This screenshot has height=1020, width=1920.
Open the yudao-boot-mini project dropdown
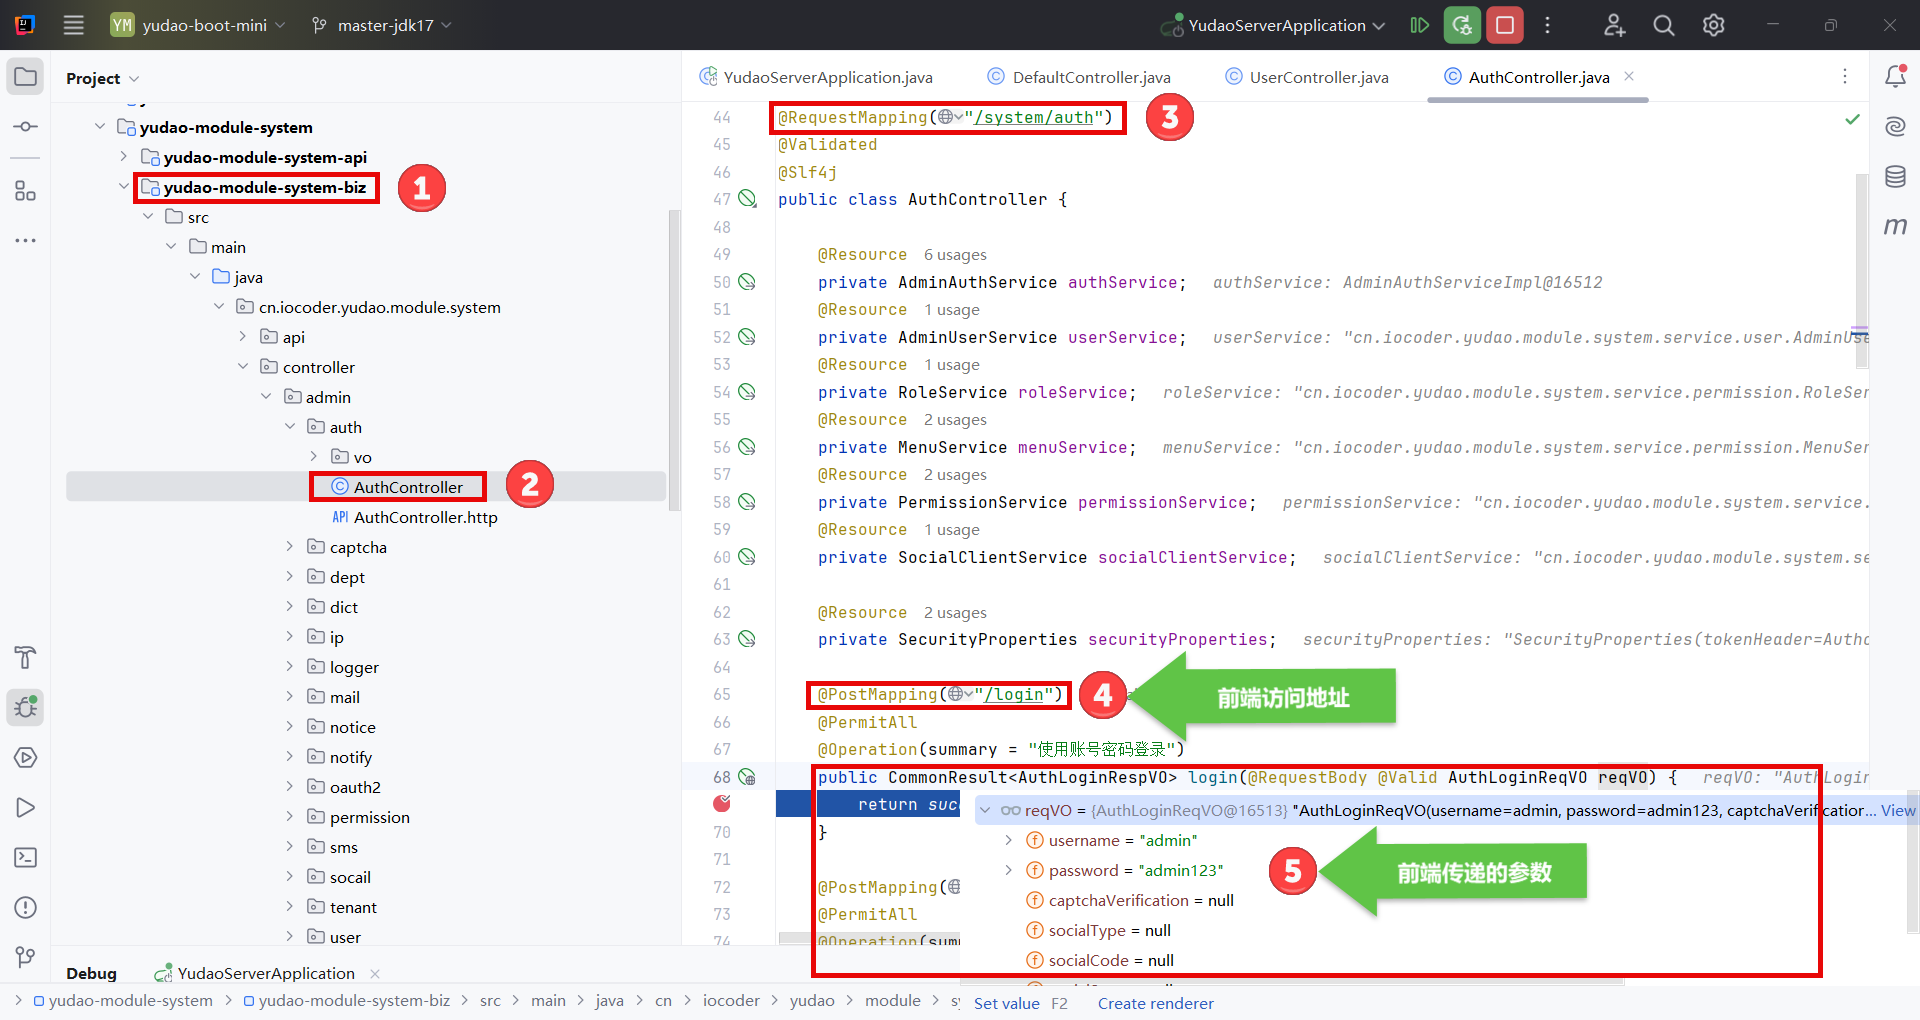pyautogui.click(x=198, y=25)
